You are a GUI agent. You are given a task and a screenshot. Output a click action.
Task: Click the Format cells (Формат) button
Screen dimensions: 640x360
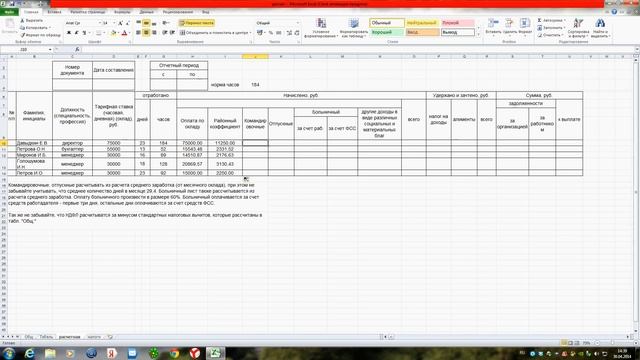coord(525,27)
